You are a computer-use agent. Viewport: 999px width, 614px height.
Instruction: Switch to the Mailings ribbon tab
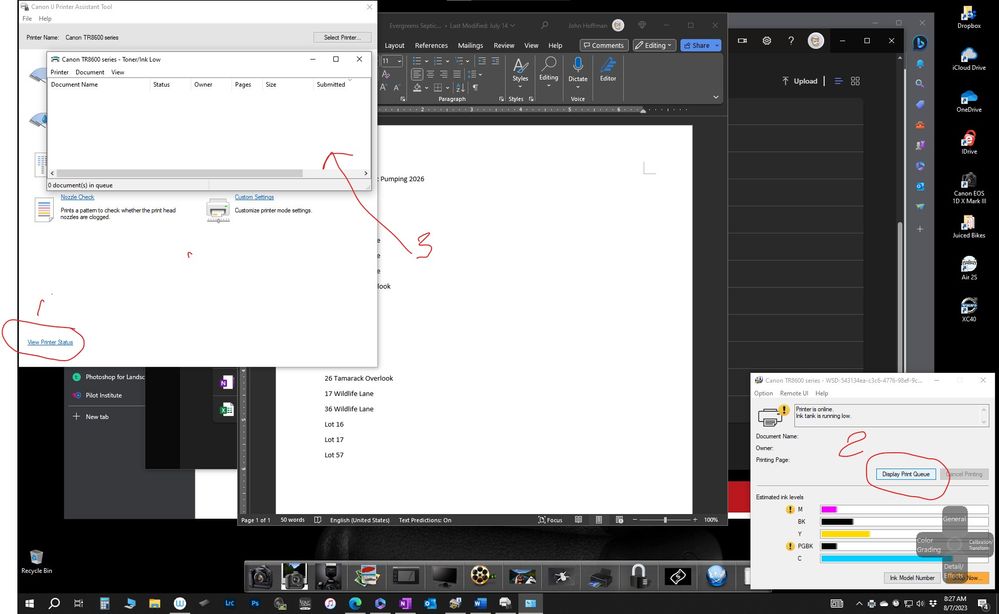pyautogui.click(x=470, y=45)
